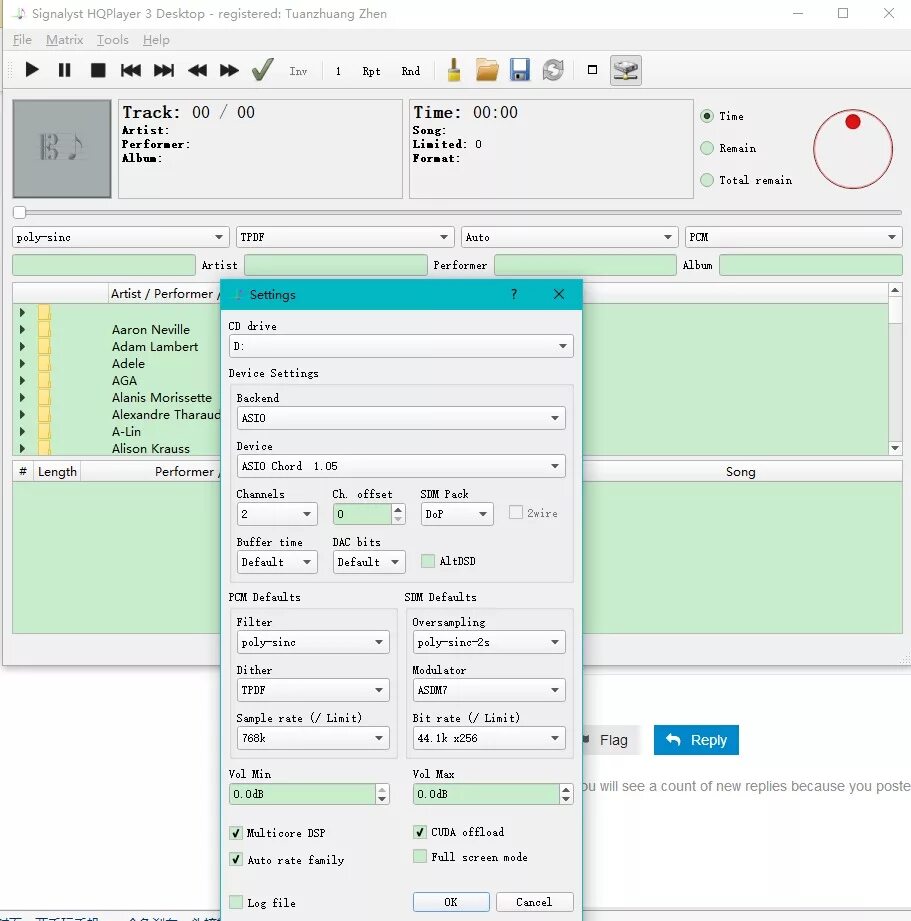Click OK in the Settings dialog

(x=451, y=902)
